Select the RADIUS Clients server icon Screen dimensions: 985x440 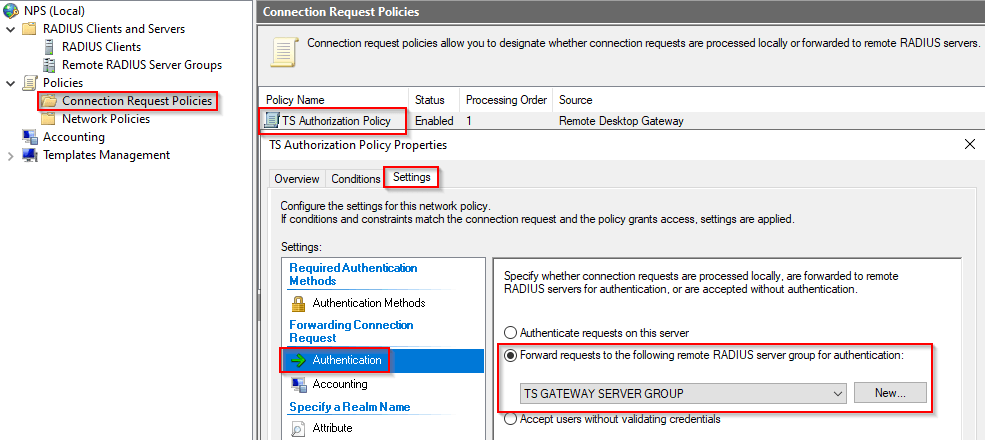[48, 47]
